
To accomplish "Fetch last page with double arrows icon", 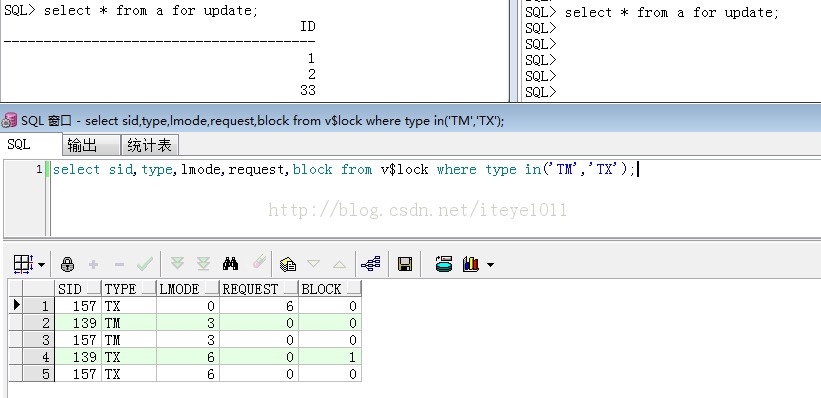I will click(x=203, y=263).
